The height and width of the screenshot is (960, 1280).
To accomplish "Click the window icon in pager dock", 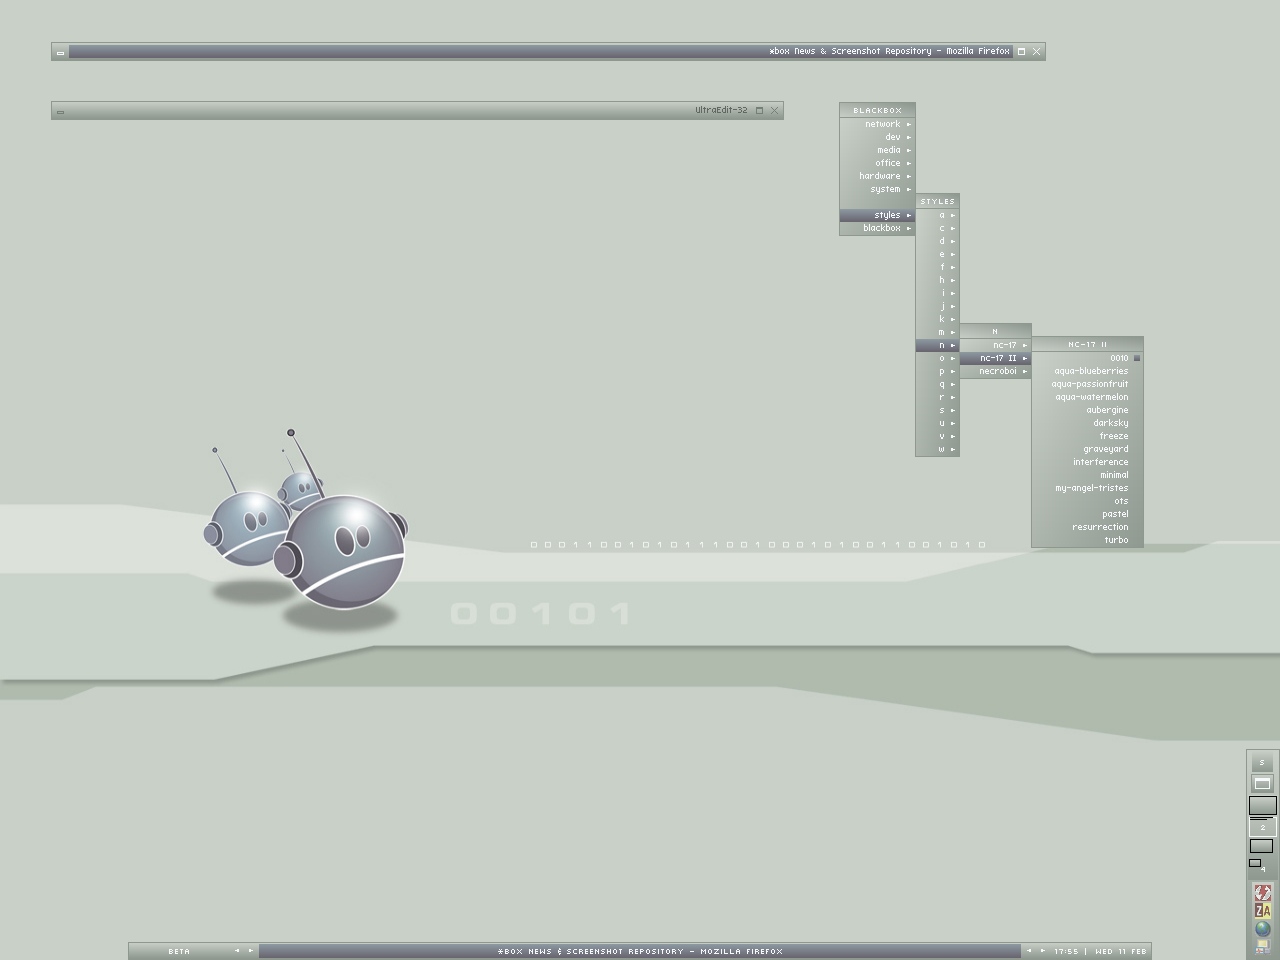I will 1262,783.
